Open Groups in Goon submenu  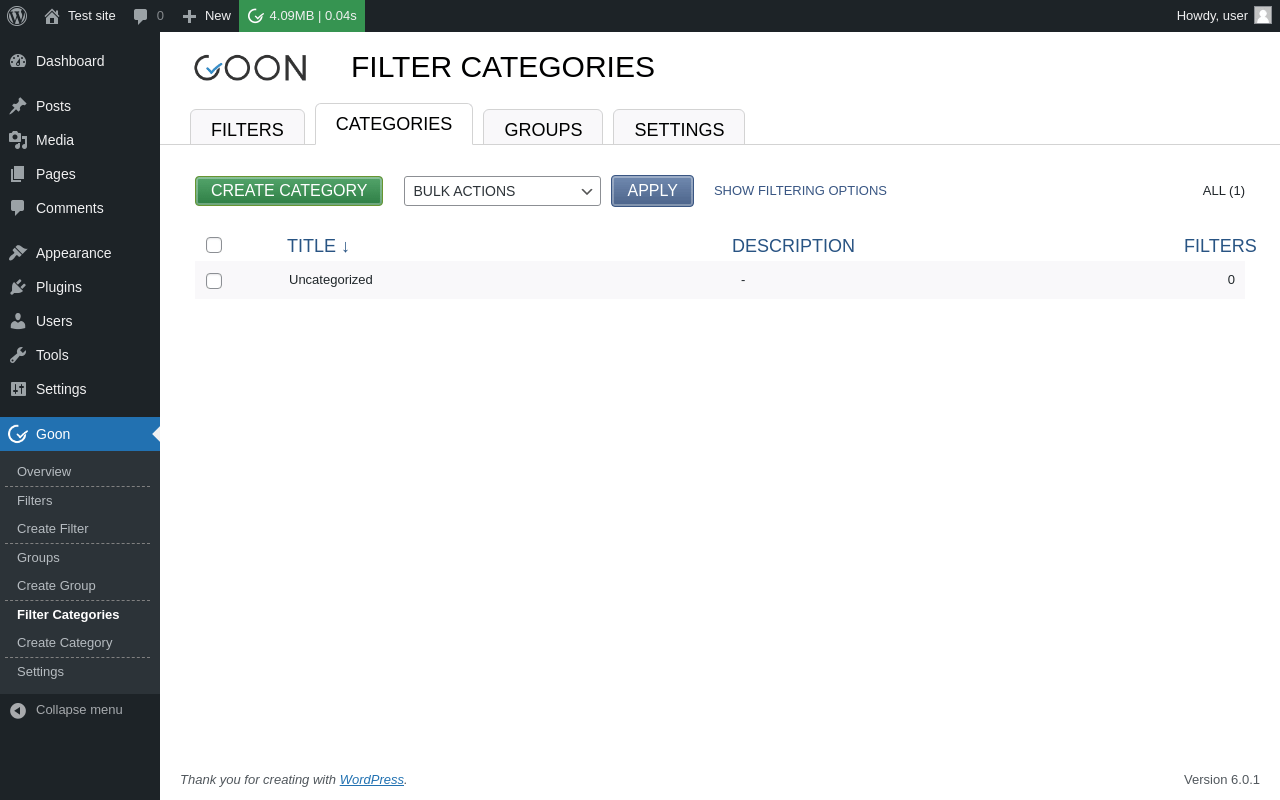pyautogui.click(x=38, y=558)
